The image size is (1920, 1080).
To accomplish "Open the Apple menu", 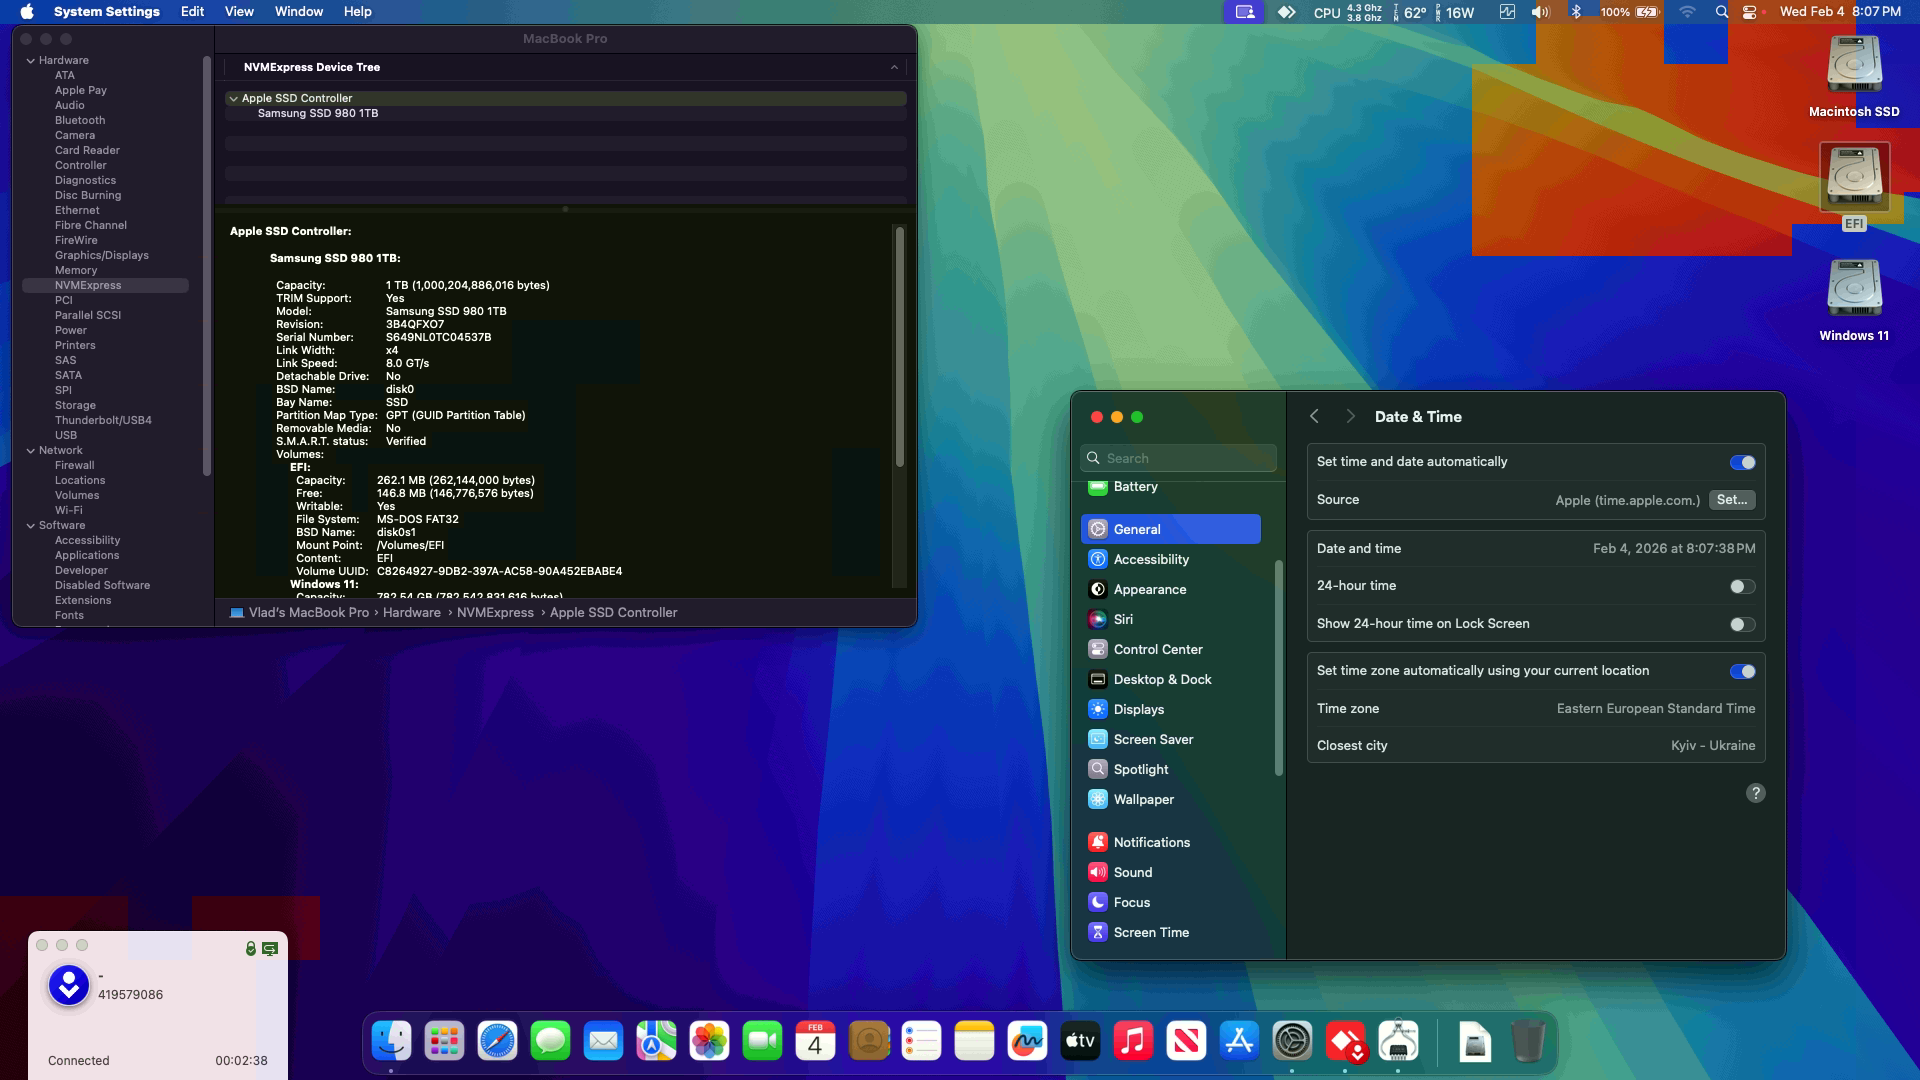I will tap(27, 12).
